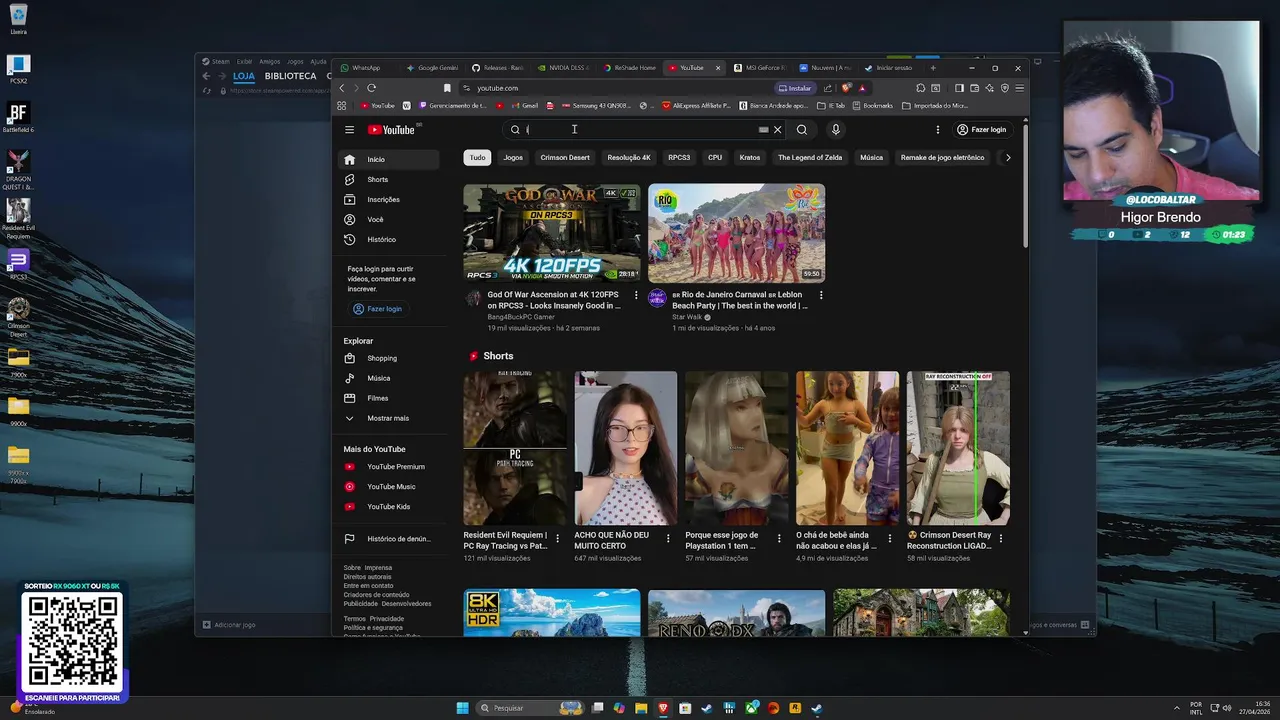Go to Início in sidebar
The image size is (1280, 720).
388,160
